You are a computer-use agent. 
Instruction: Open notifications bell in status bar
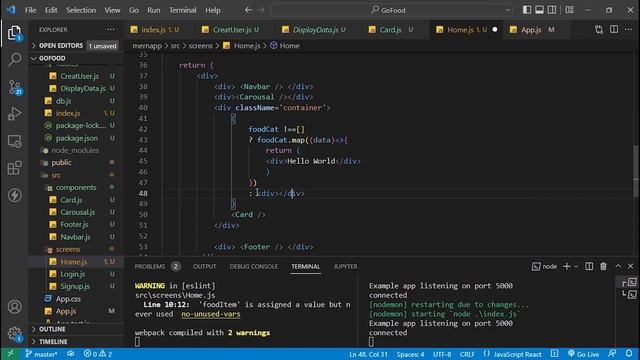click(x=629, y=354)
